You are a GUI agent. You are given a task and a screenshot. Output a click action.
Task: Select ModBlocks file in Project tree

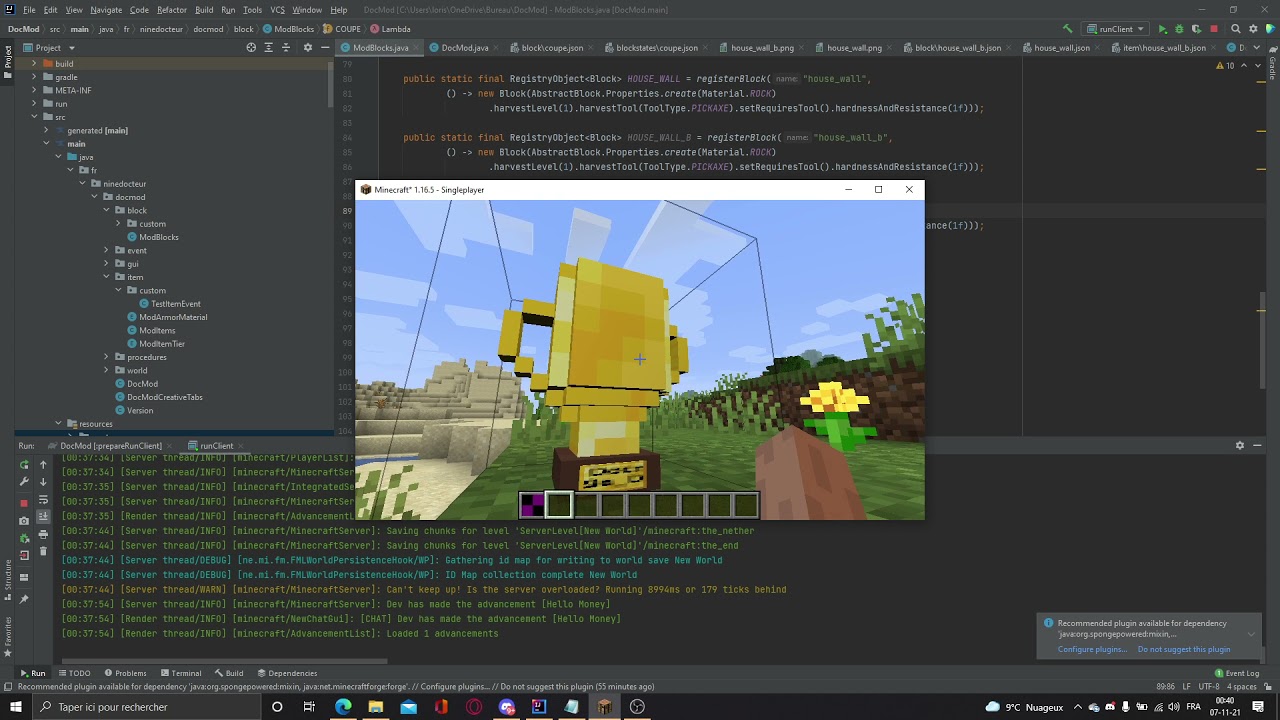pos(159,237)
